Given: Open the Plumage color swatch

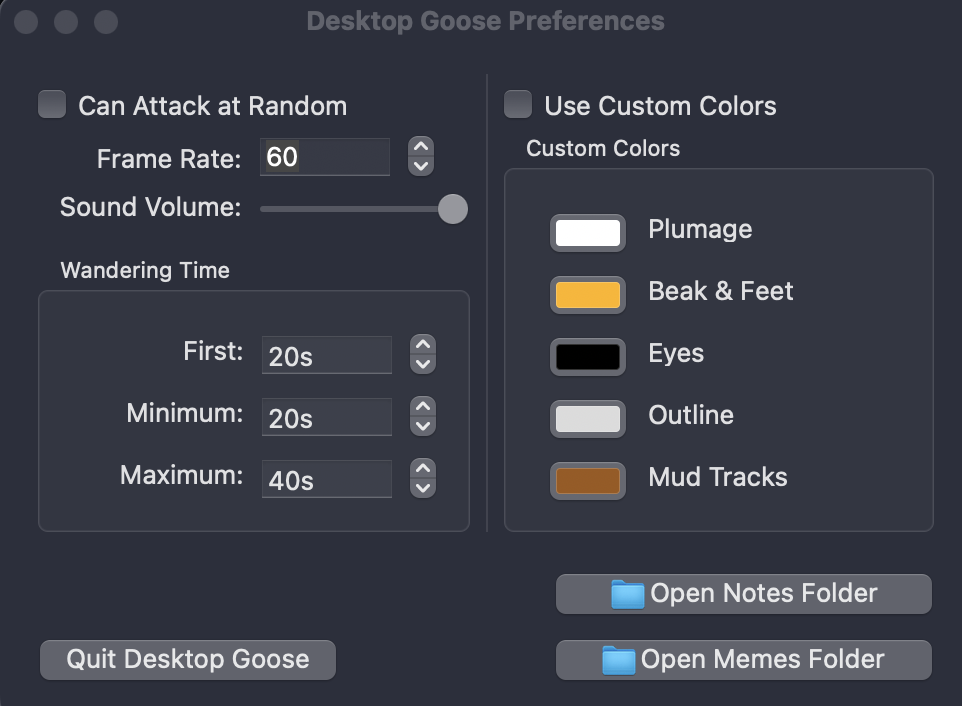Looking at the screenshot, I should coord(588,232).
